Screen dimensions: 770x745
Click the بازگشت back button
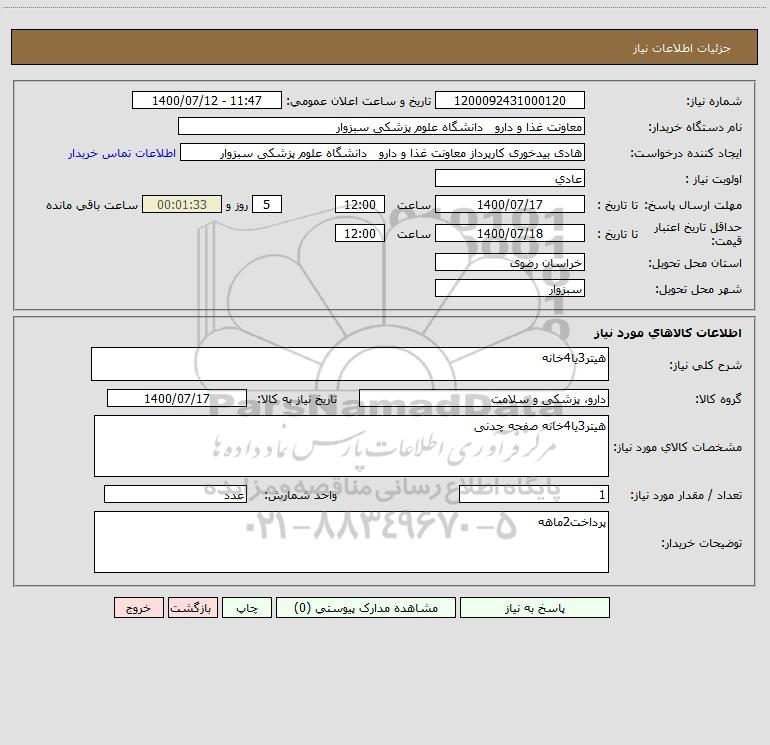coord(192,608)
